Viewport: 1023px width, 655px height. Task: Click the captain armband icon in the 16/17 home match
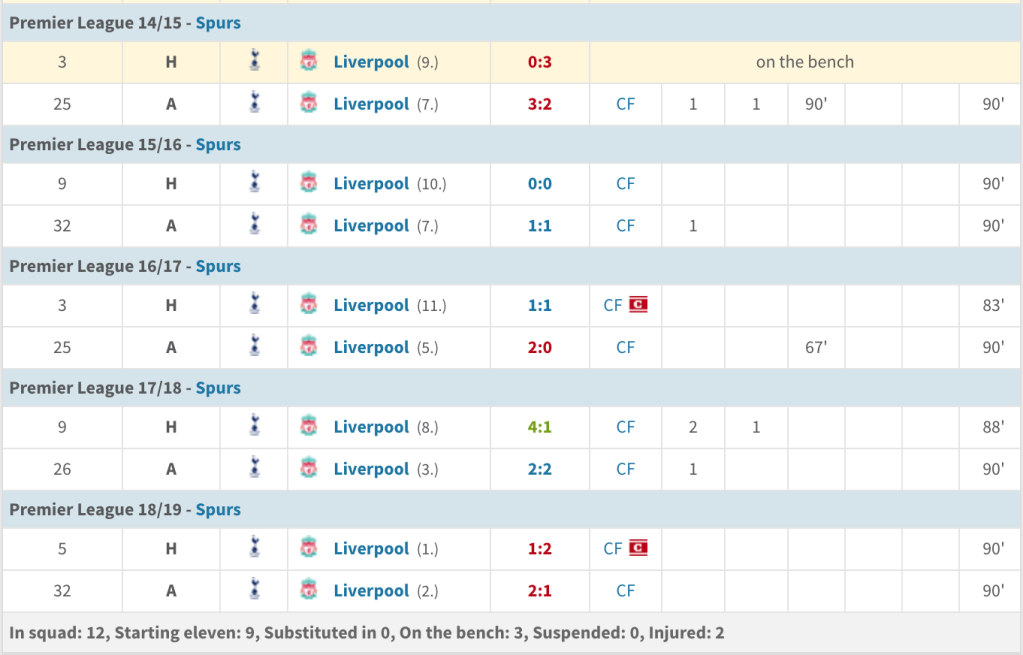point(638,305)
